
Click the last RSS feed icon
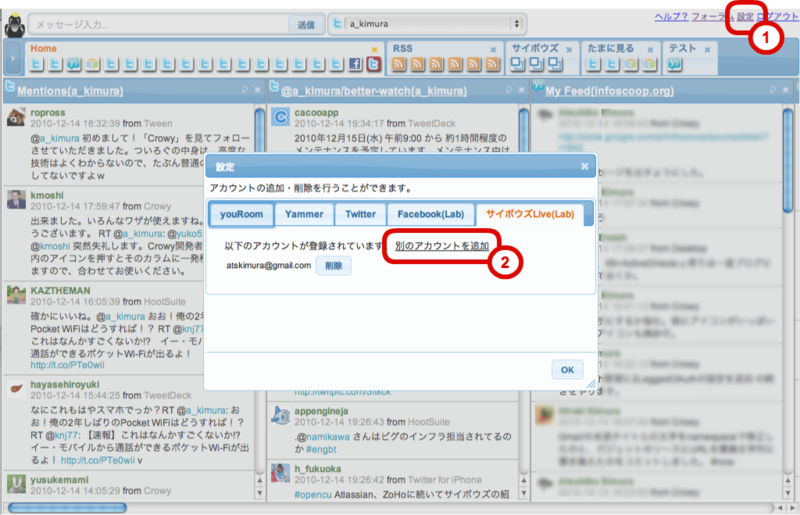pos(492,64)
